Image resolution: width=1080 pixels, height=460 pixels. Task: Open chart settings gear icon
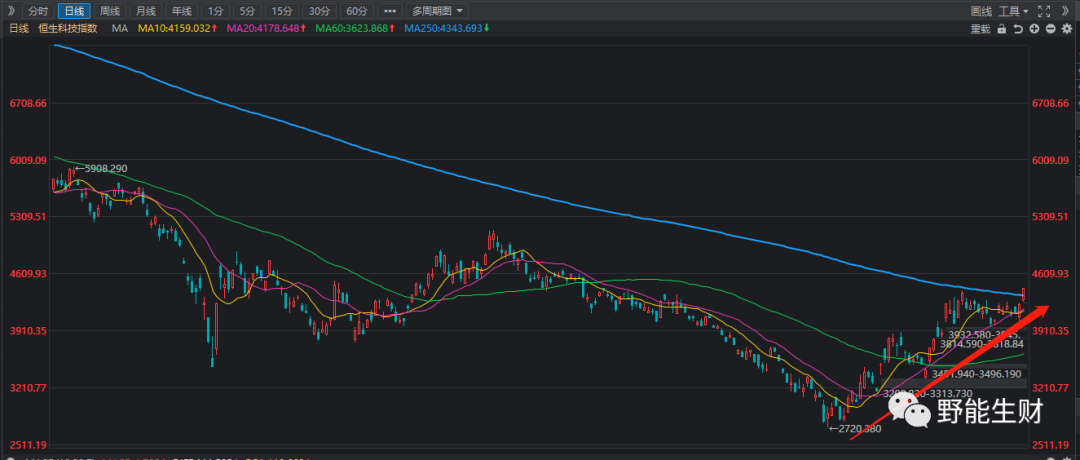(x=1067, y=29)
